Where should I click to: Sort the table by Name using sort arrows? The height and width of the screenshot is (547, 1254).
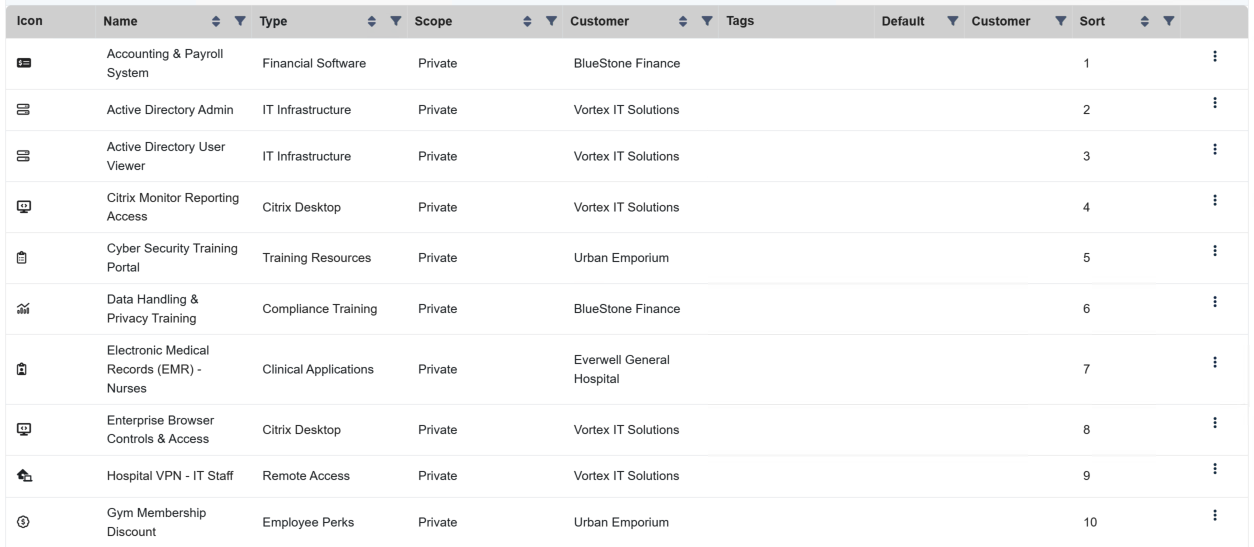(218, 21)
